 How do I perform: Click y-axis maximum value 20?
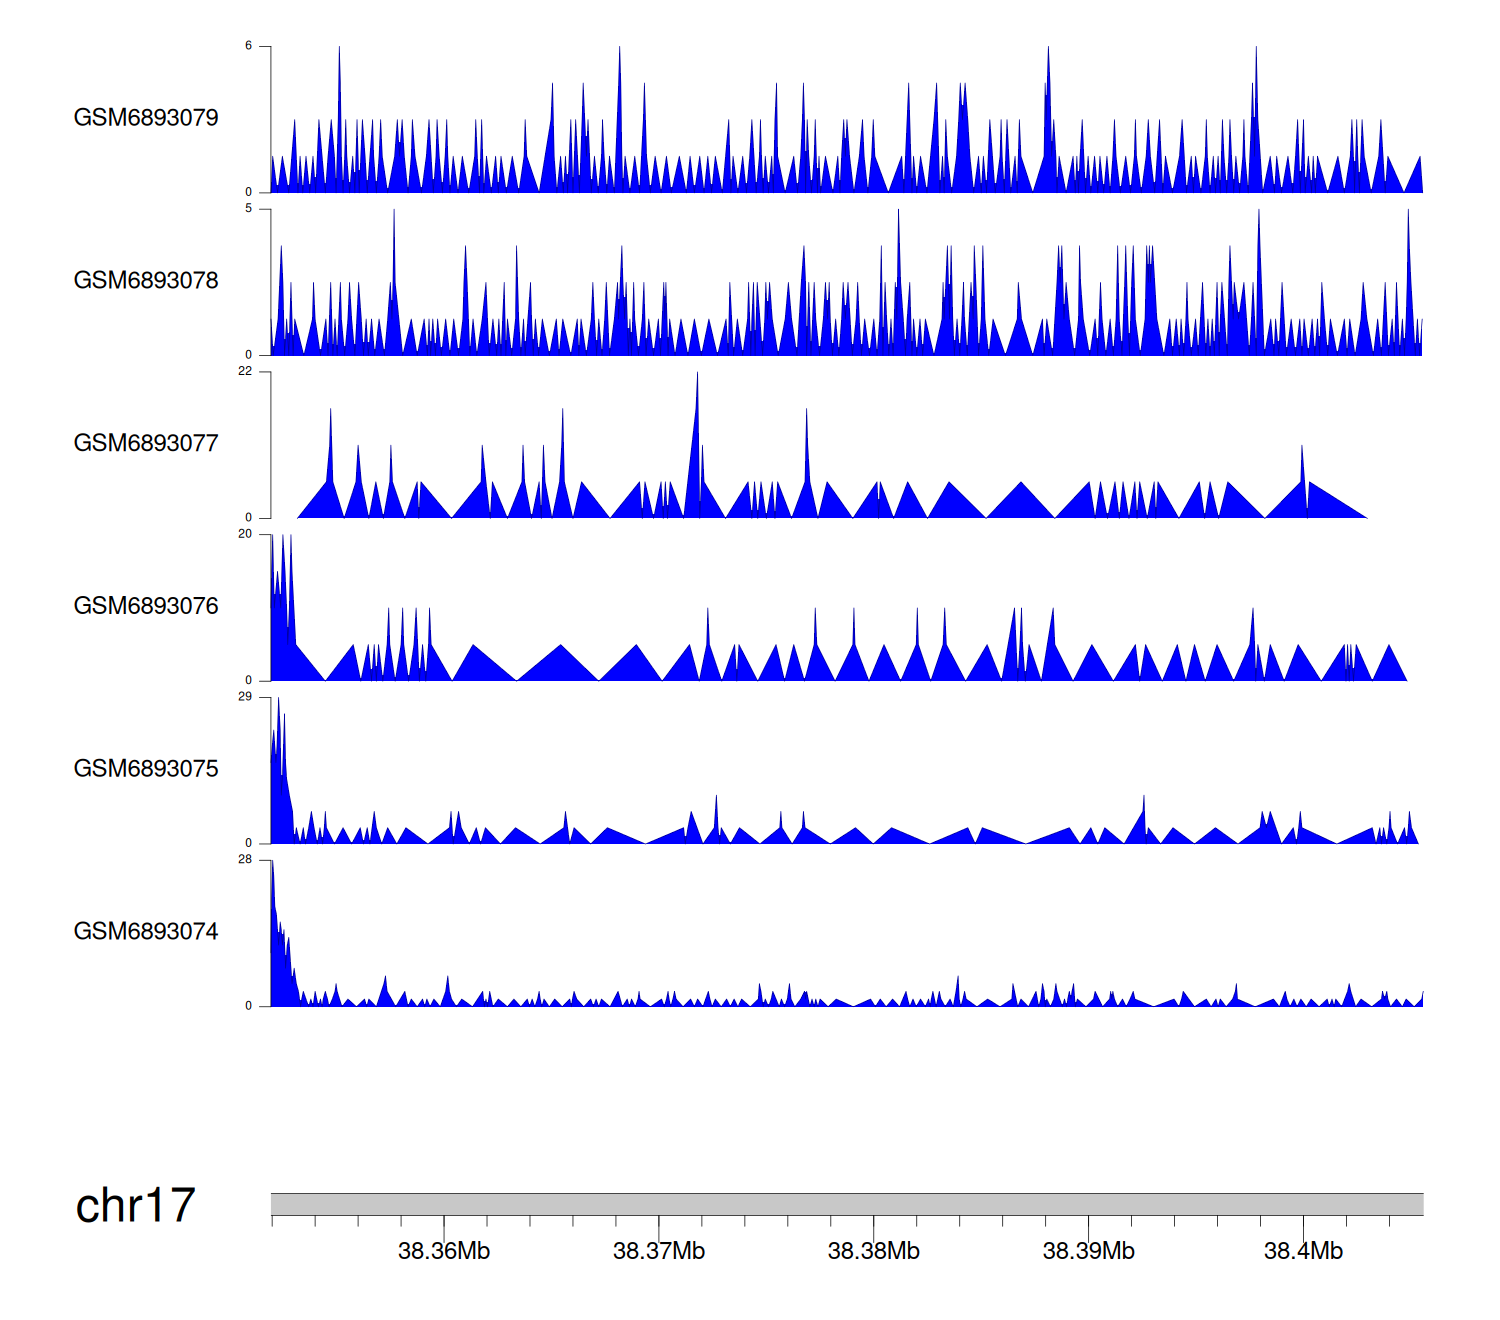pos(245,534)
